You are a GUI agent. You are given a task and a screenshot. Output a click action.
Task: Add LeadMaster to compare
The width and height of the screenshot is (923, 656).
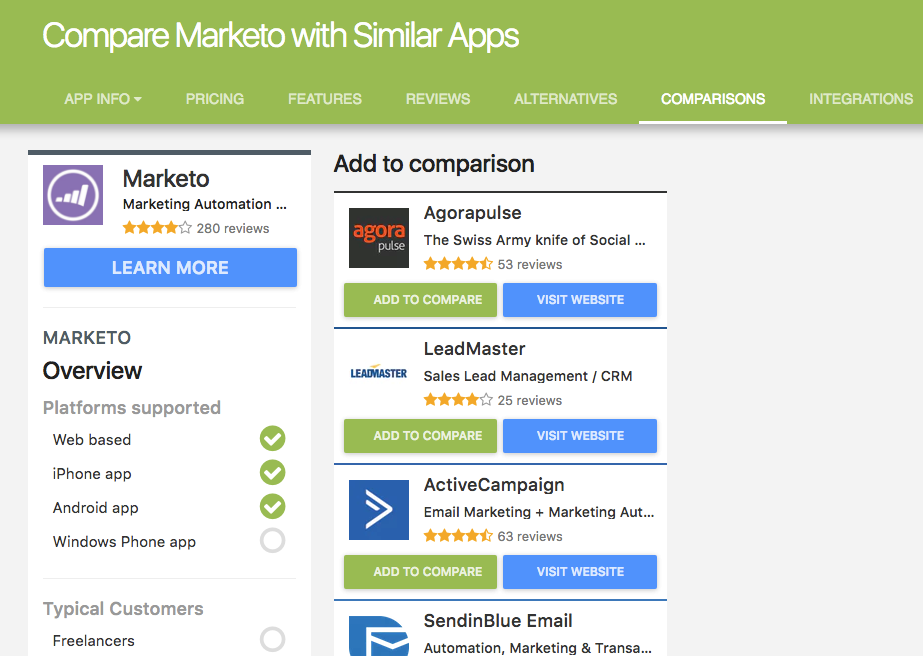pyautogui.click(x=420, y=436)
